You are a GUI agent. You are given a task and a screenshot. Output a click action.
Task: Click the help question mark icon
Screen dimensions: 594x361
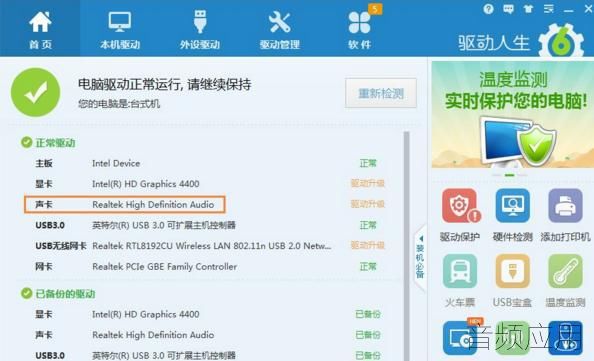tap(488, 9)
